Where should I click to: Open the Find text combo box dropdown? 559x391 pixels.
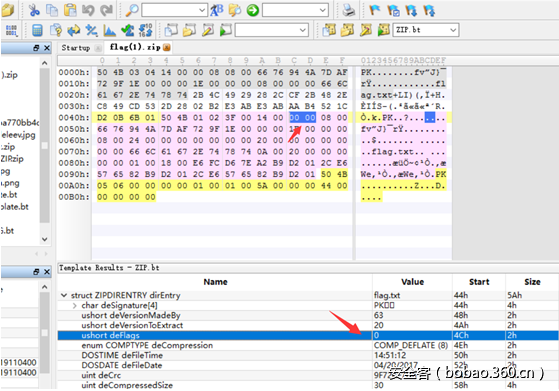click(202, 10)
